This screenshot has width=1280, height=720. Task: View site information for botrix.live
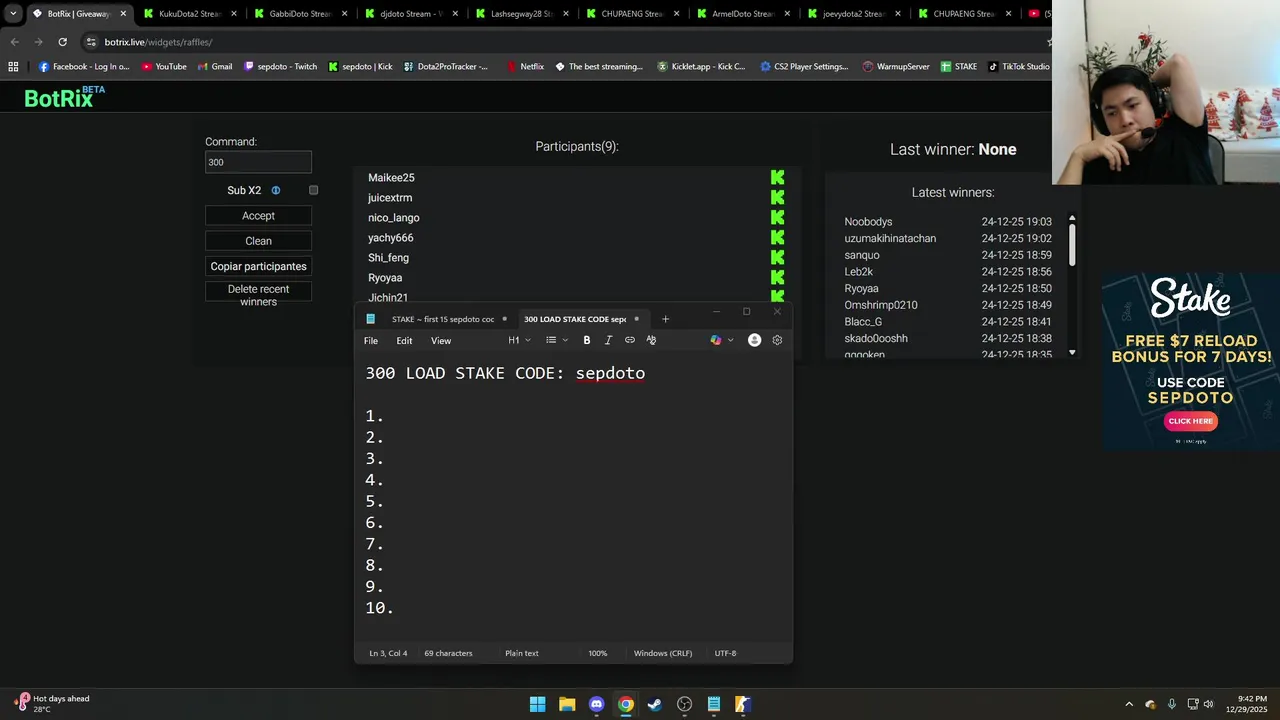(x=91, y=42)
